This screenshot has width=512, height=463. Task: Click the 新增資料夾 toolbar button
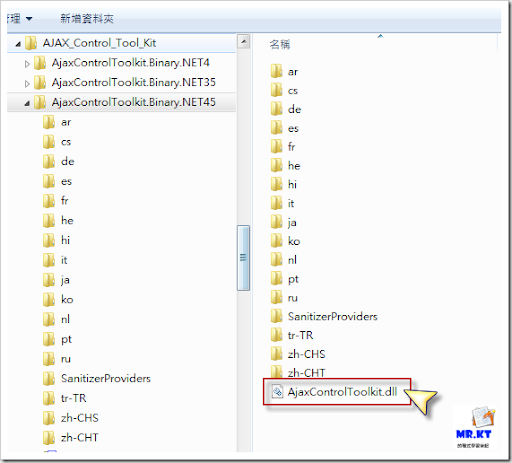(87, 18)
